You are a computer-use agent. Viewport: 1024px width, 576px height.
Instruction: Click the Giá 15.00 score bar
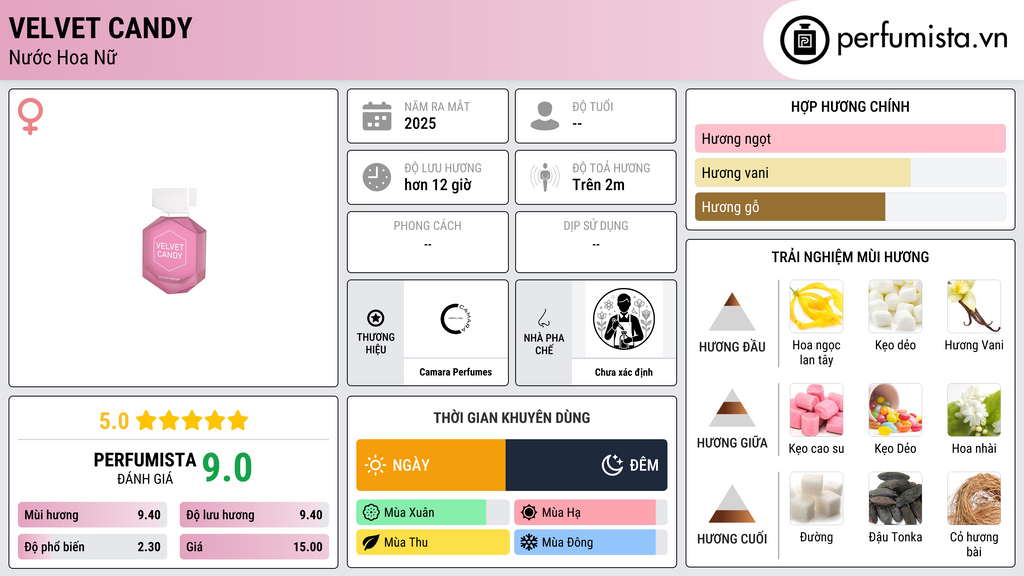click(x=254, y=547)
